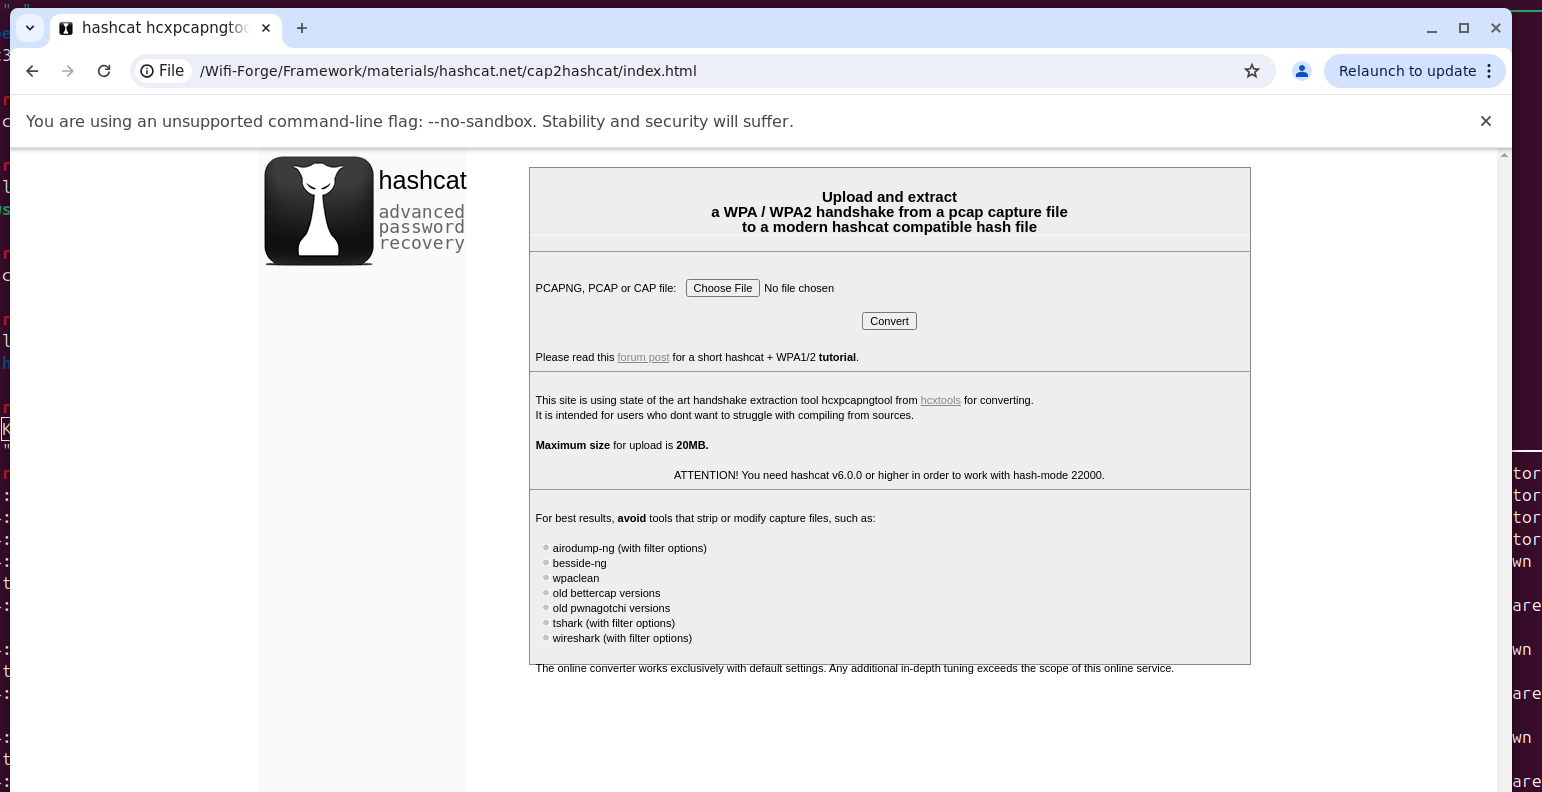
Task: Click the 'old bettercap versions' list item
Action: coord(606,593)
